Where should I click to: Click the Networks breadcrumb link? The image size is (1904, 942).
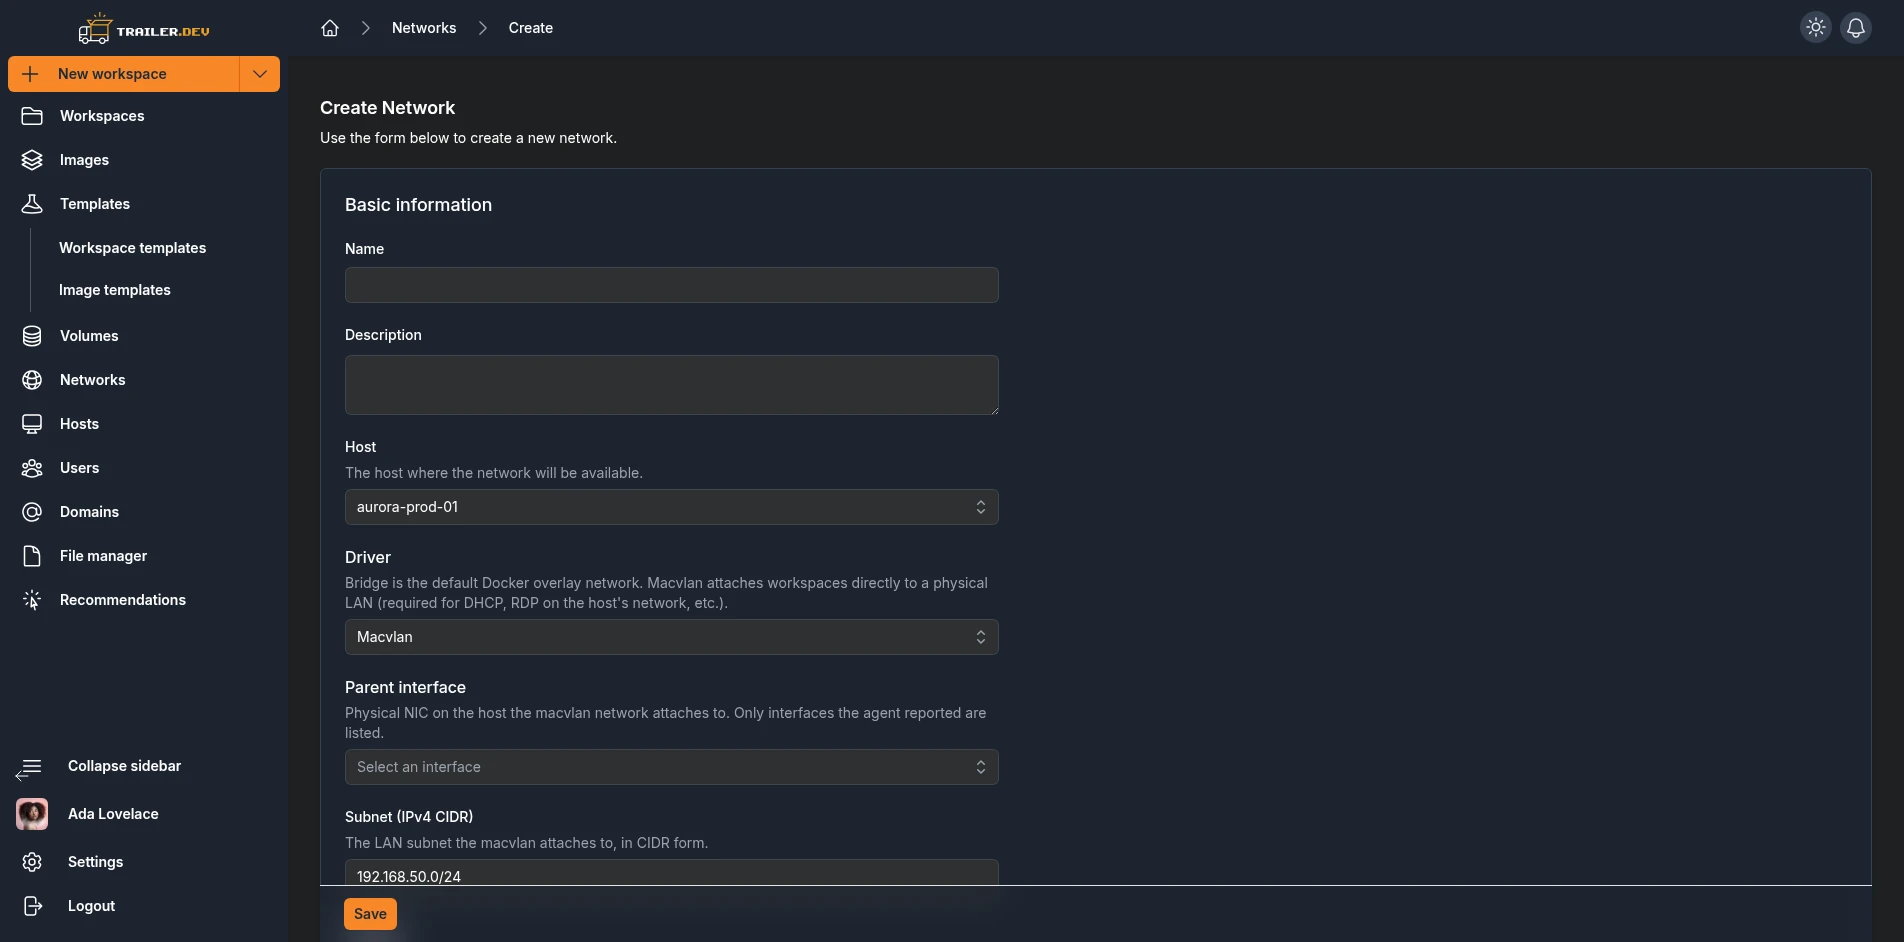point(424,28)
